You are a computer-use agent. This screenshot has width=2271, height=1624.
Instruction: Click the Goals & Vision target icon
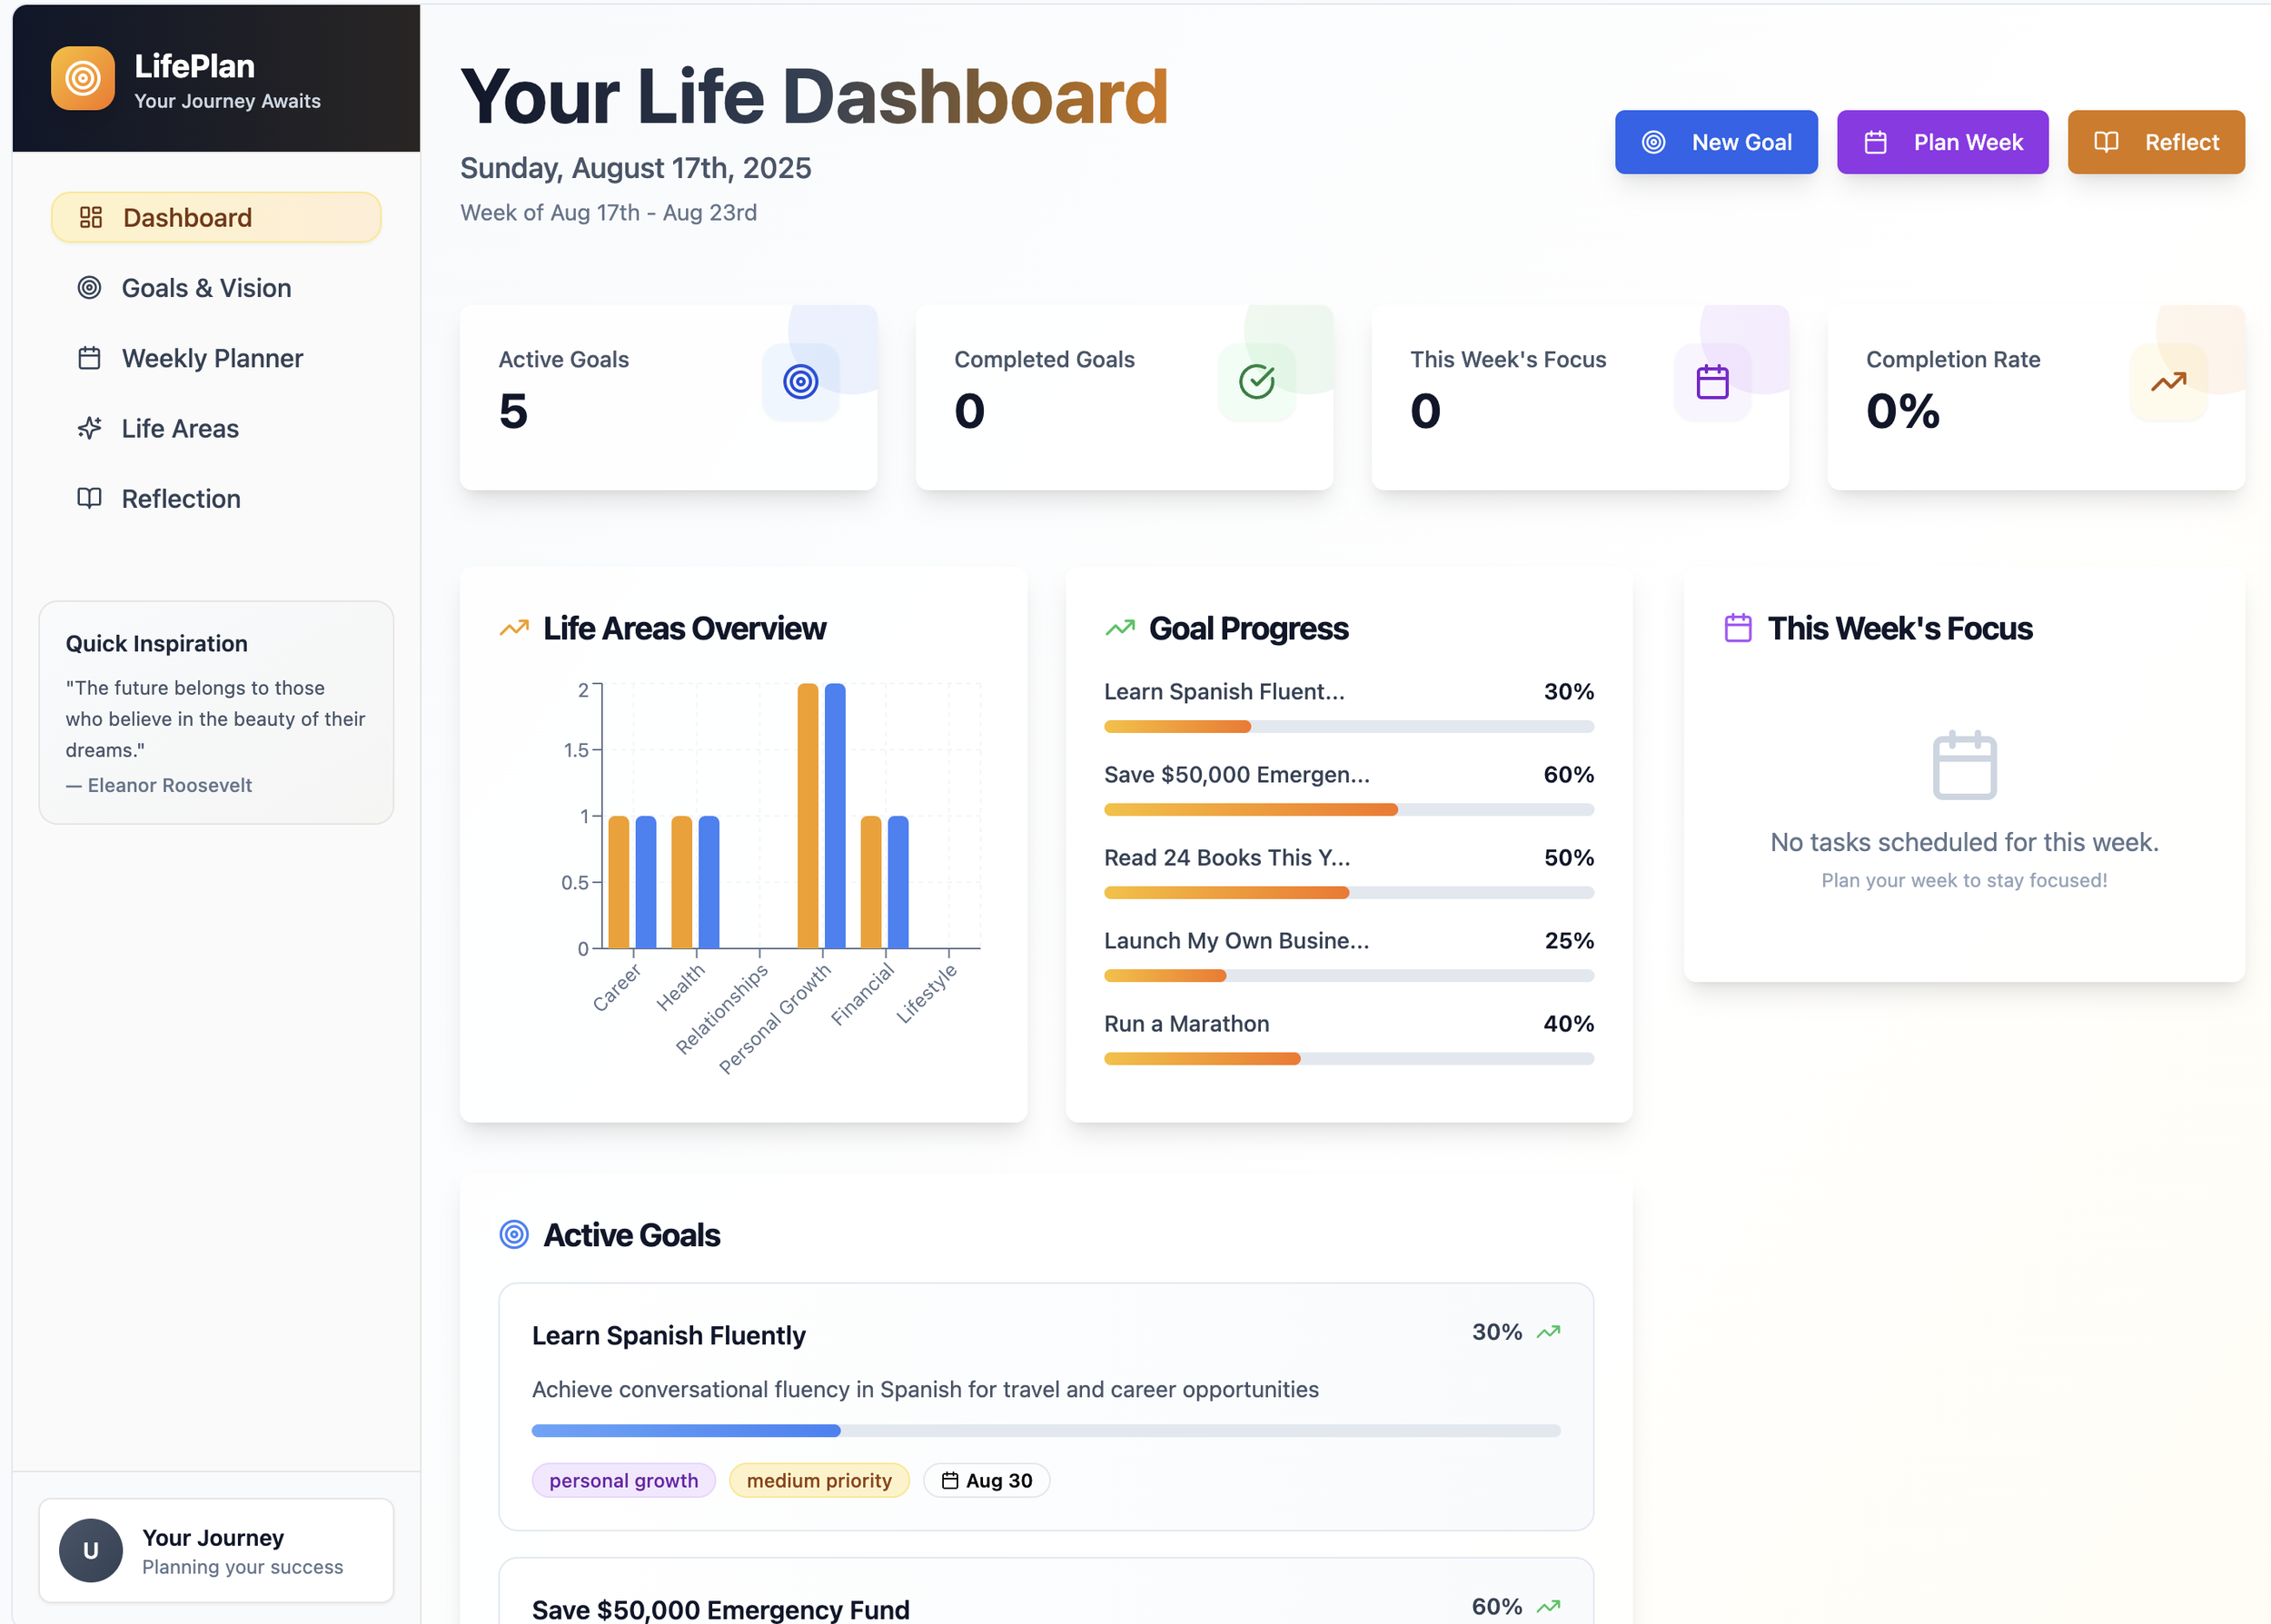(x=90, y=288)
